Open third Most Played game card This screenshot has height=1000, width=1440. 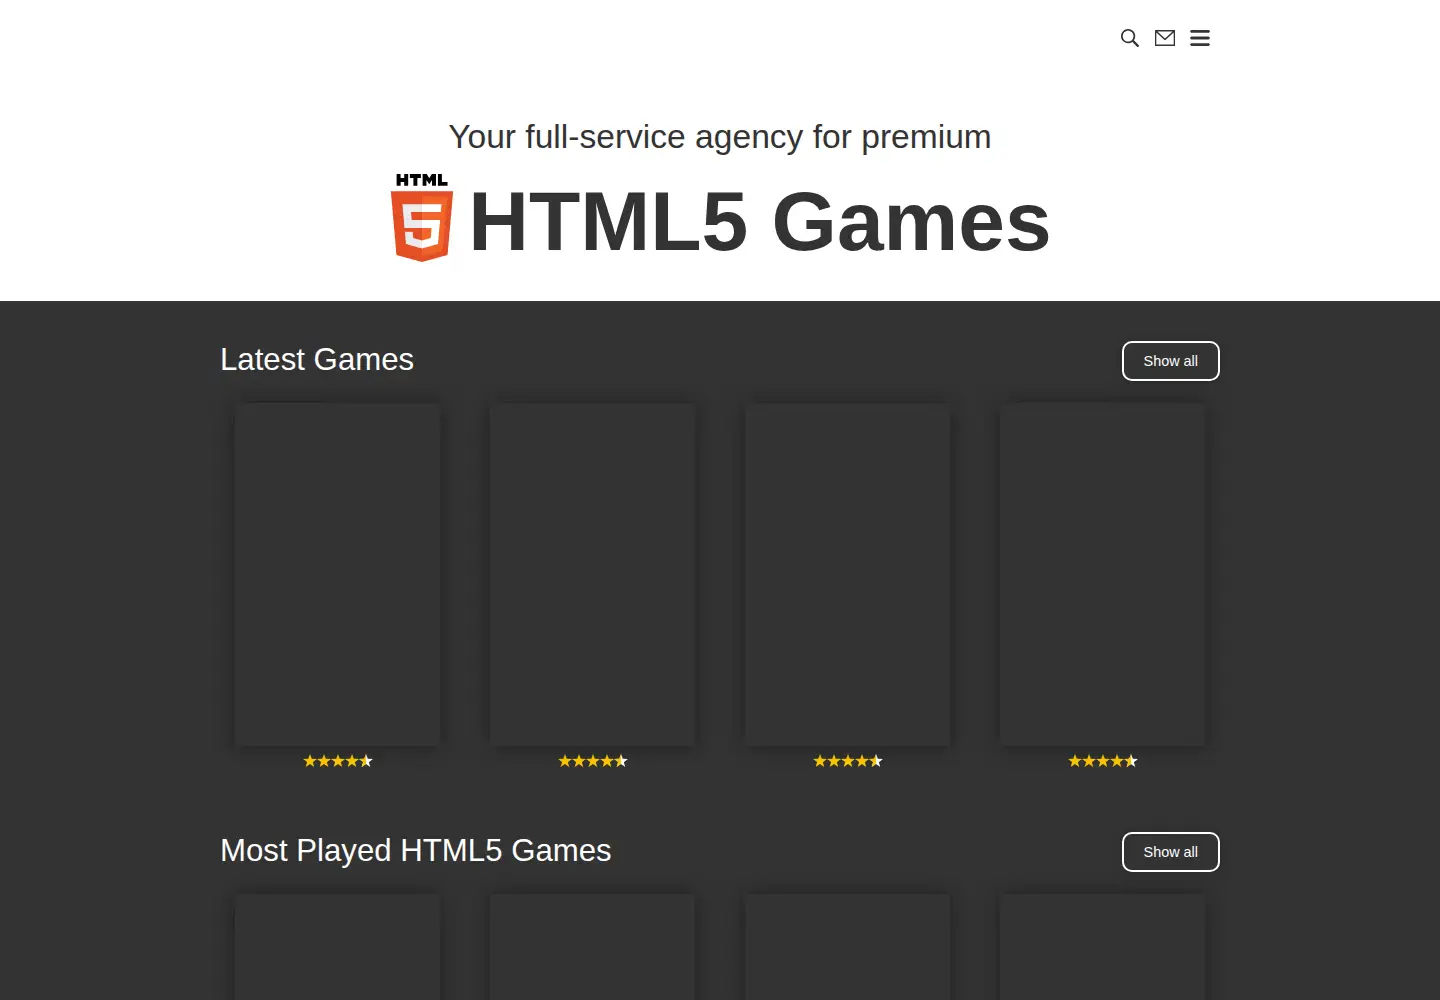pos(848,947)
